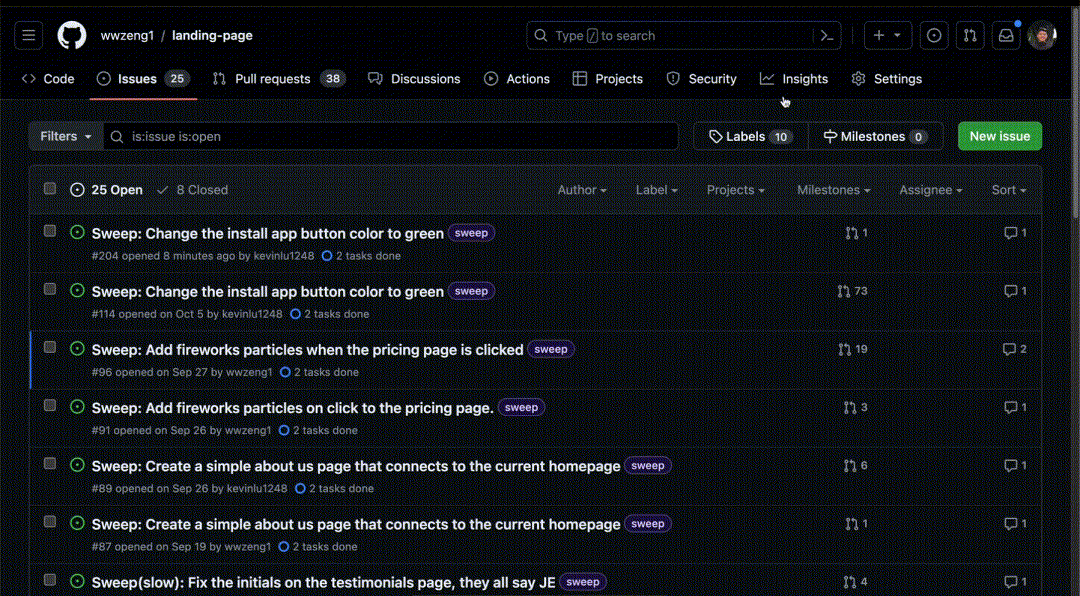Screen dimensions: 1080x596
Task: Expand the Label filter dropdown
Action: [x=656, y=189]
